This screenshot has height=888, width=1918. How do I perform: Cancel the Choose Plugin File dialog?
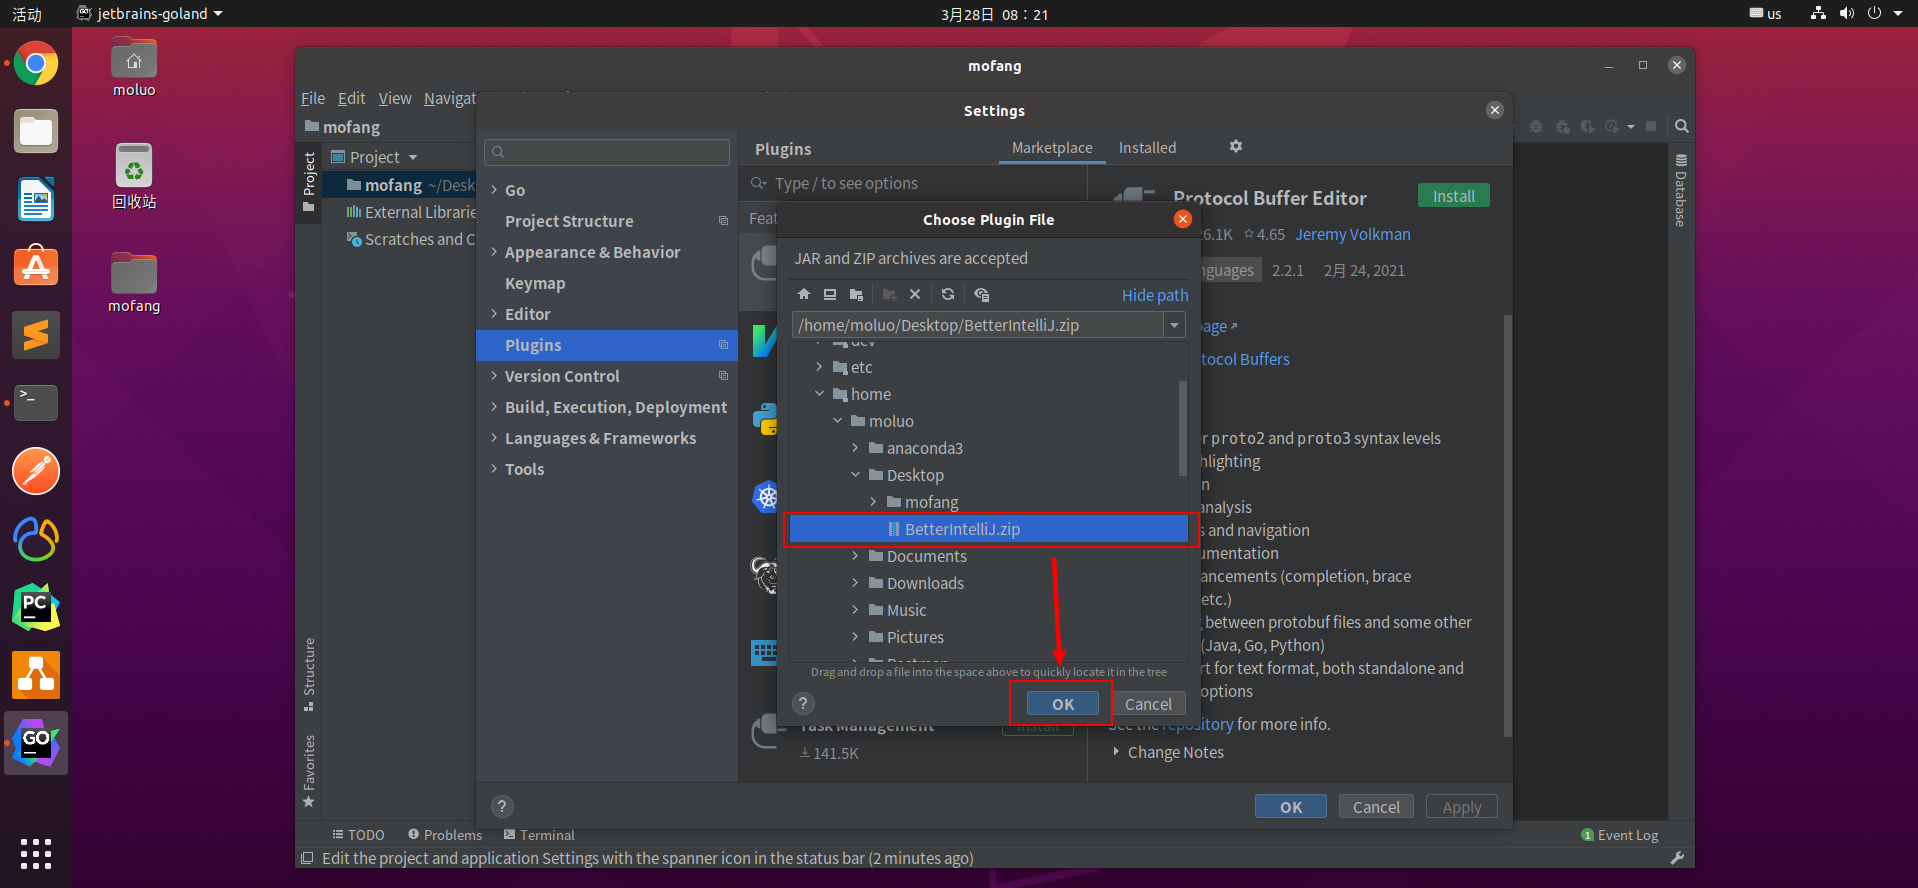(1148, 704)
